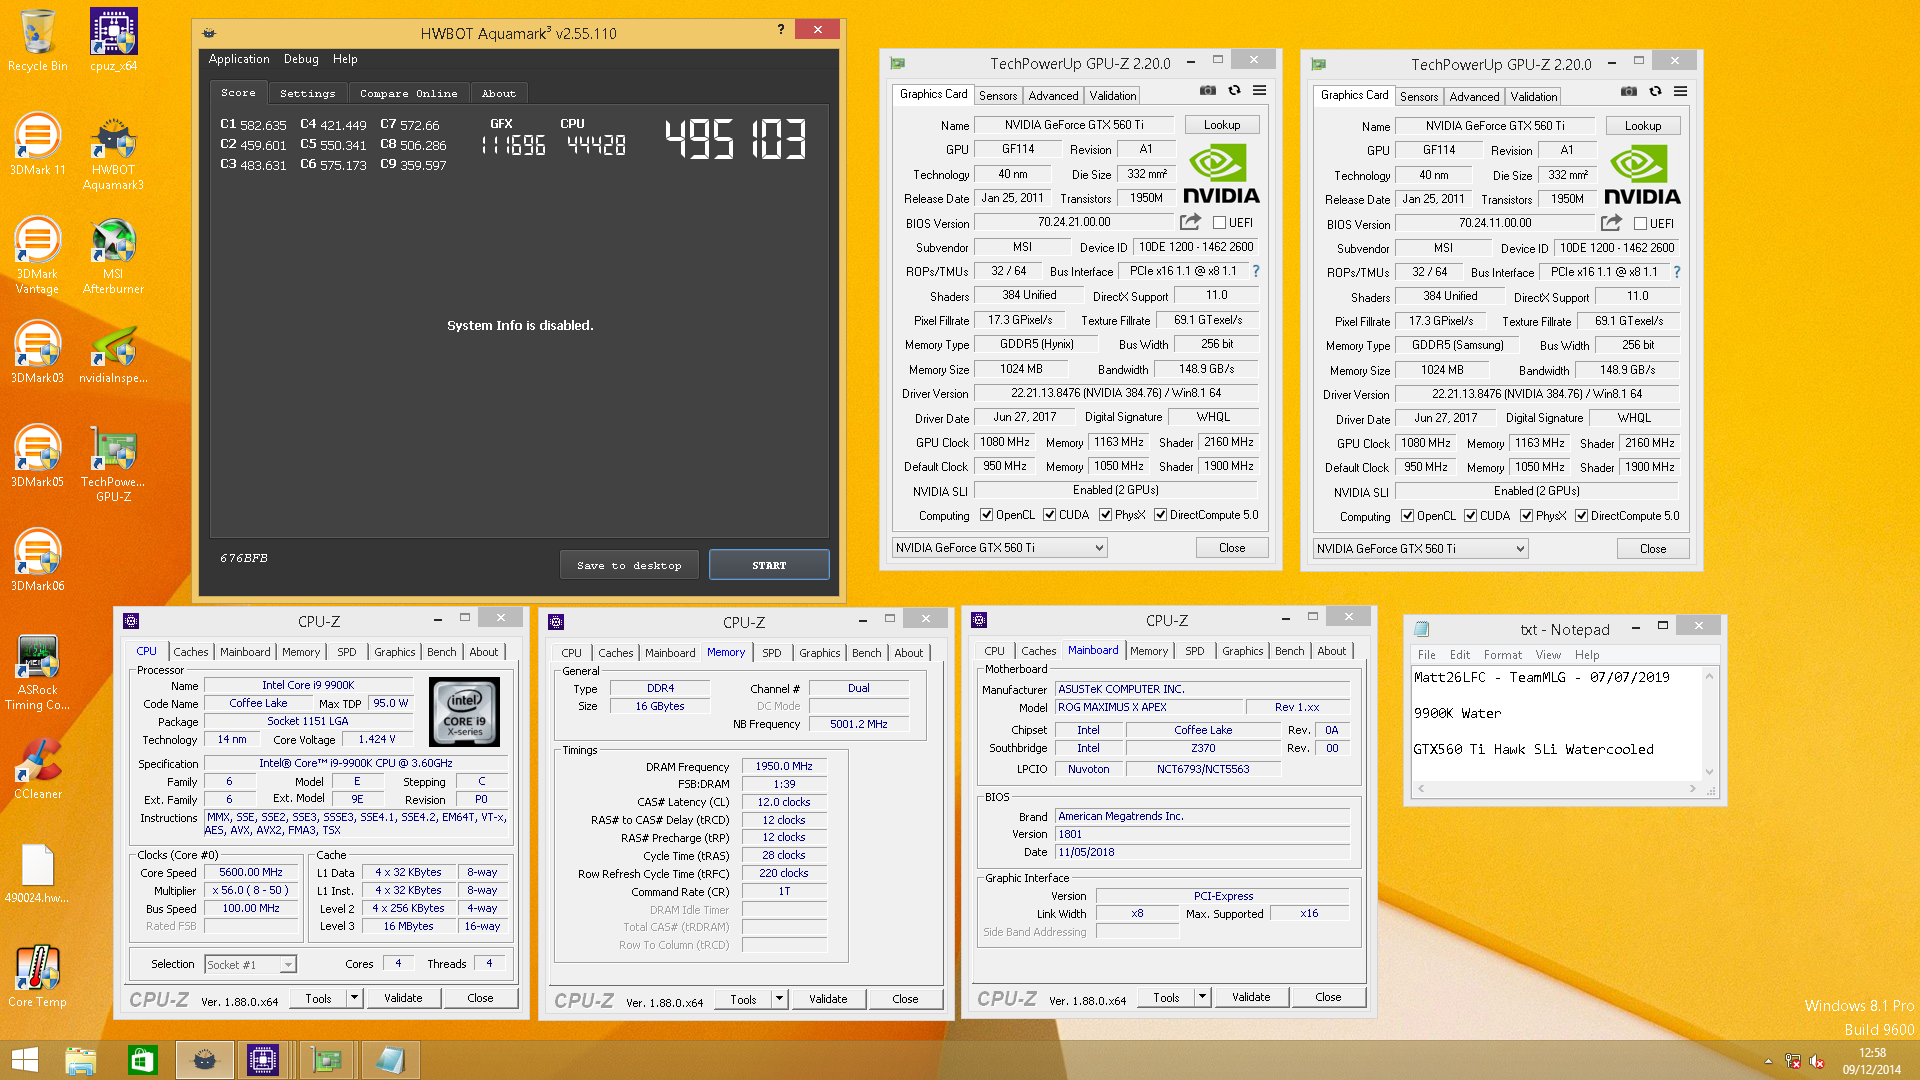Open GPU selection dropdown in right GPU-Z
The height and width of the screenshot is (1080, 1920).
1420,549
